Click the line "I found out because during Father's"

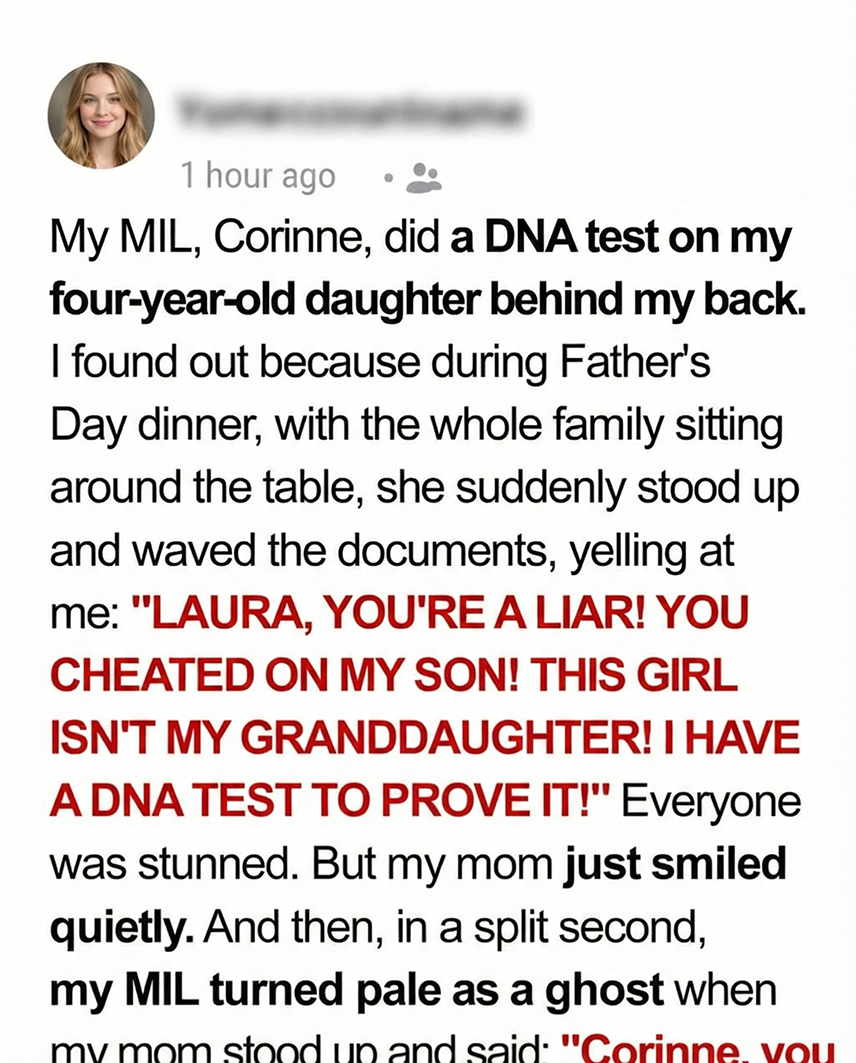380,364
